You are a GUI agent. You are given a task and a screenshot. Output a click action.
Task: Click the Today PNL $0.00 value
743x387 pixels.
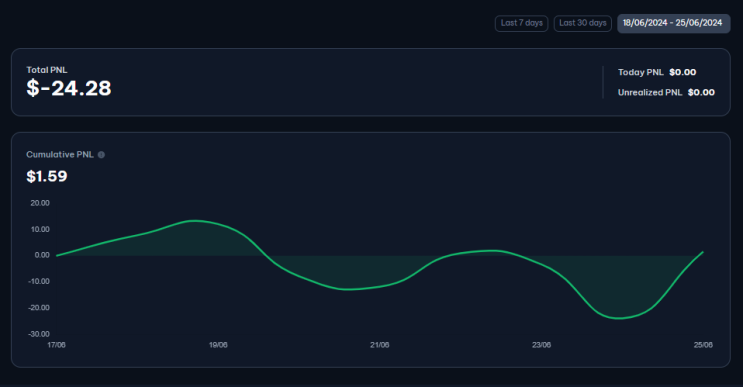click(682, 72)
